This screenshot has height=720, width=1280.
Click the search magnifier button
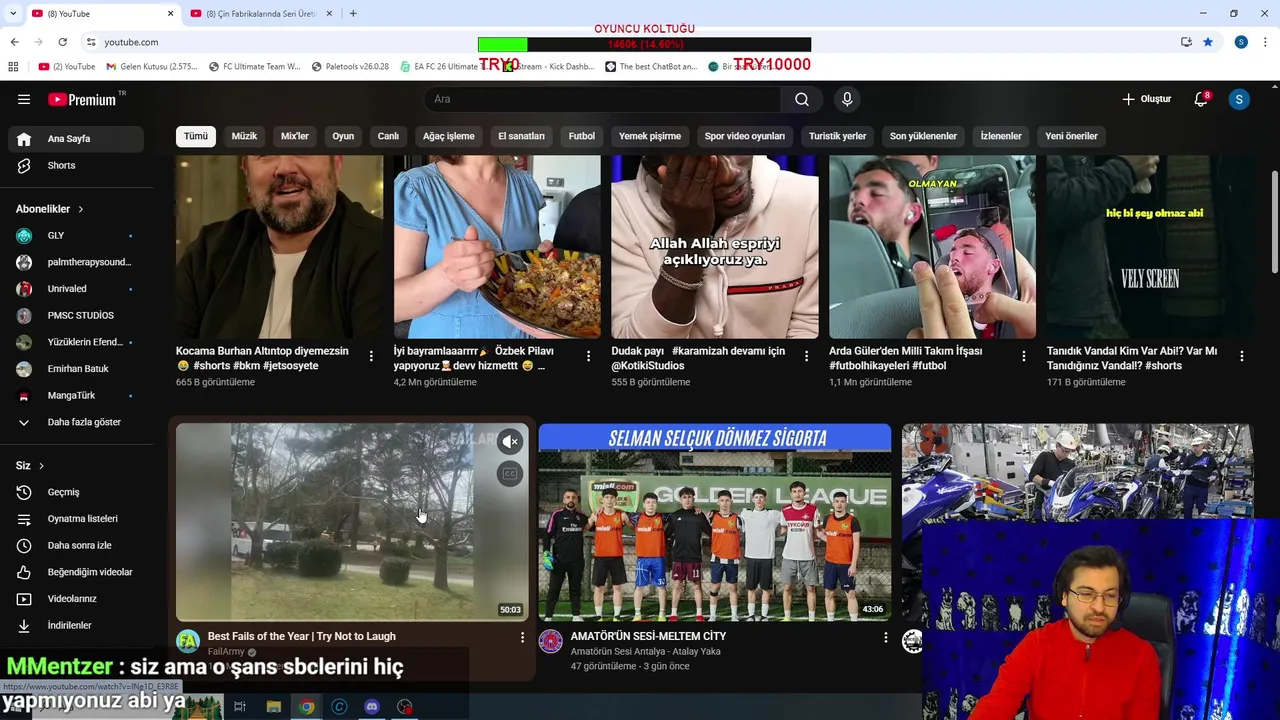point(802,99)
